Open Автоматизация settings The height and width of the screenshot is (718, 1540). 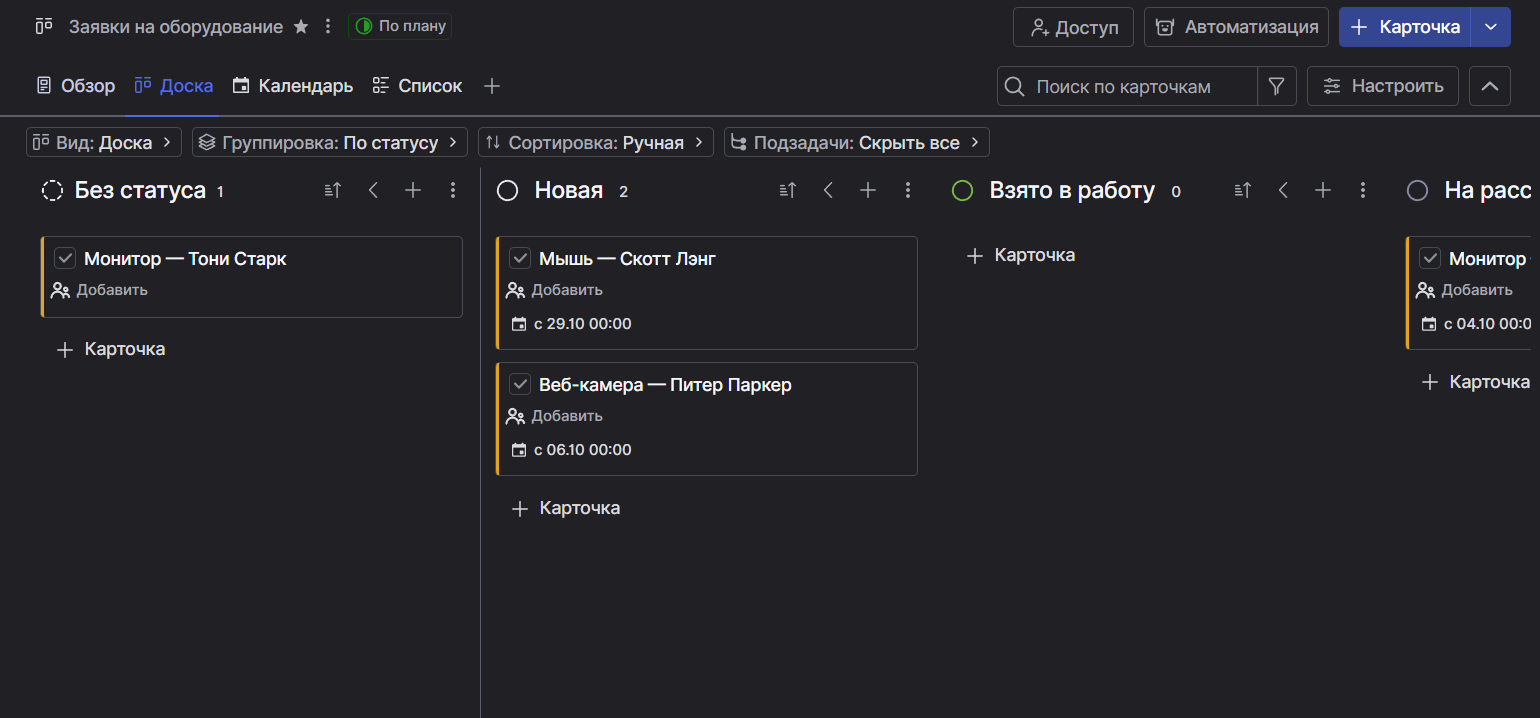click(1237, 27)
